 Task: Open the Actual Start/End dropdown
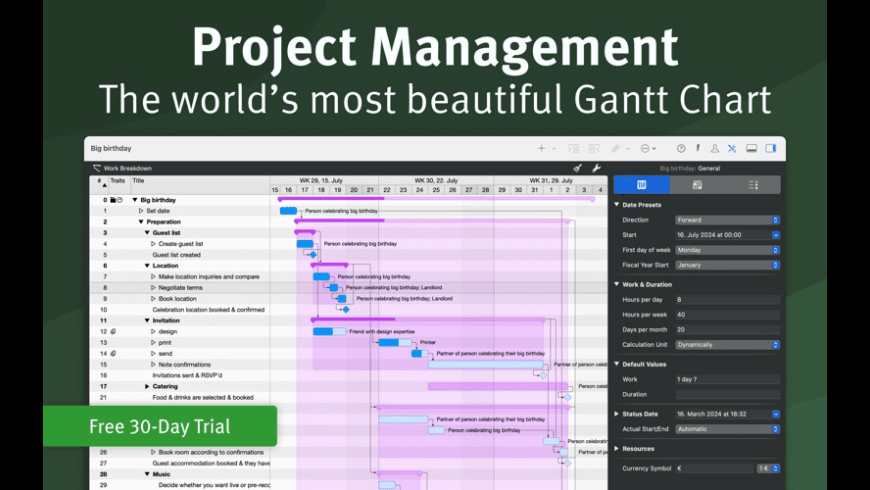click(727, 429)
